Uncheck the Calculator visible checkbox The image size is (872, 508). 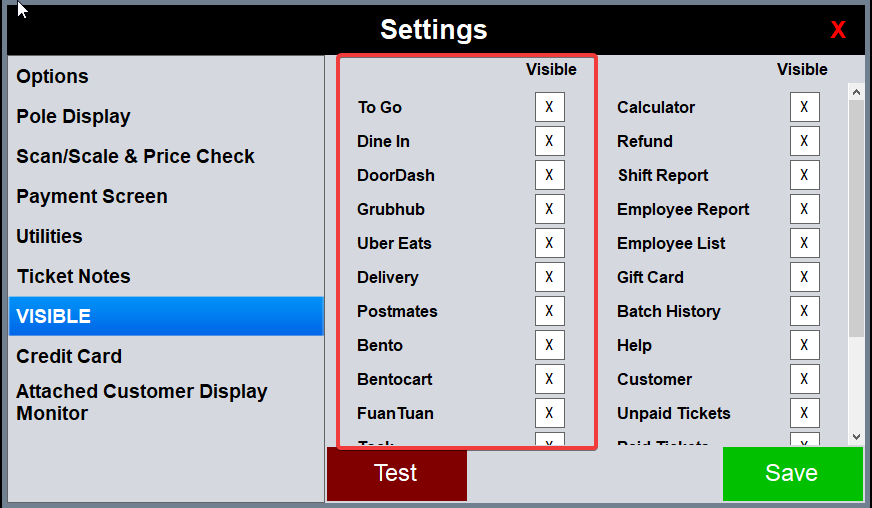click(x=804, y=108)
